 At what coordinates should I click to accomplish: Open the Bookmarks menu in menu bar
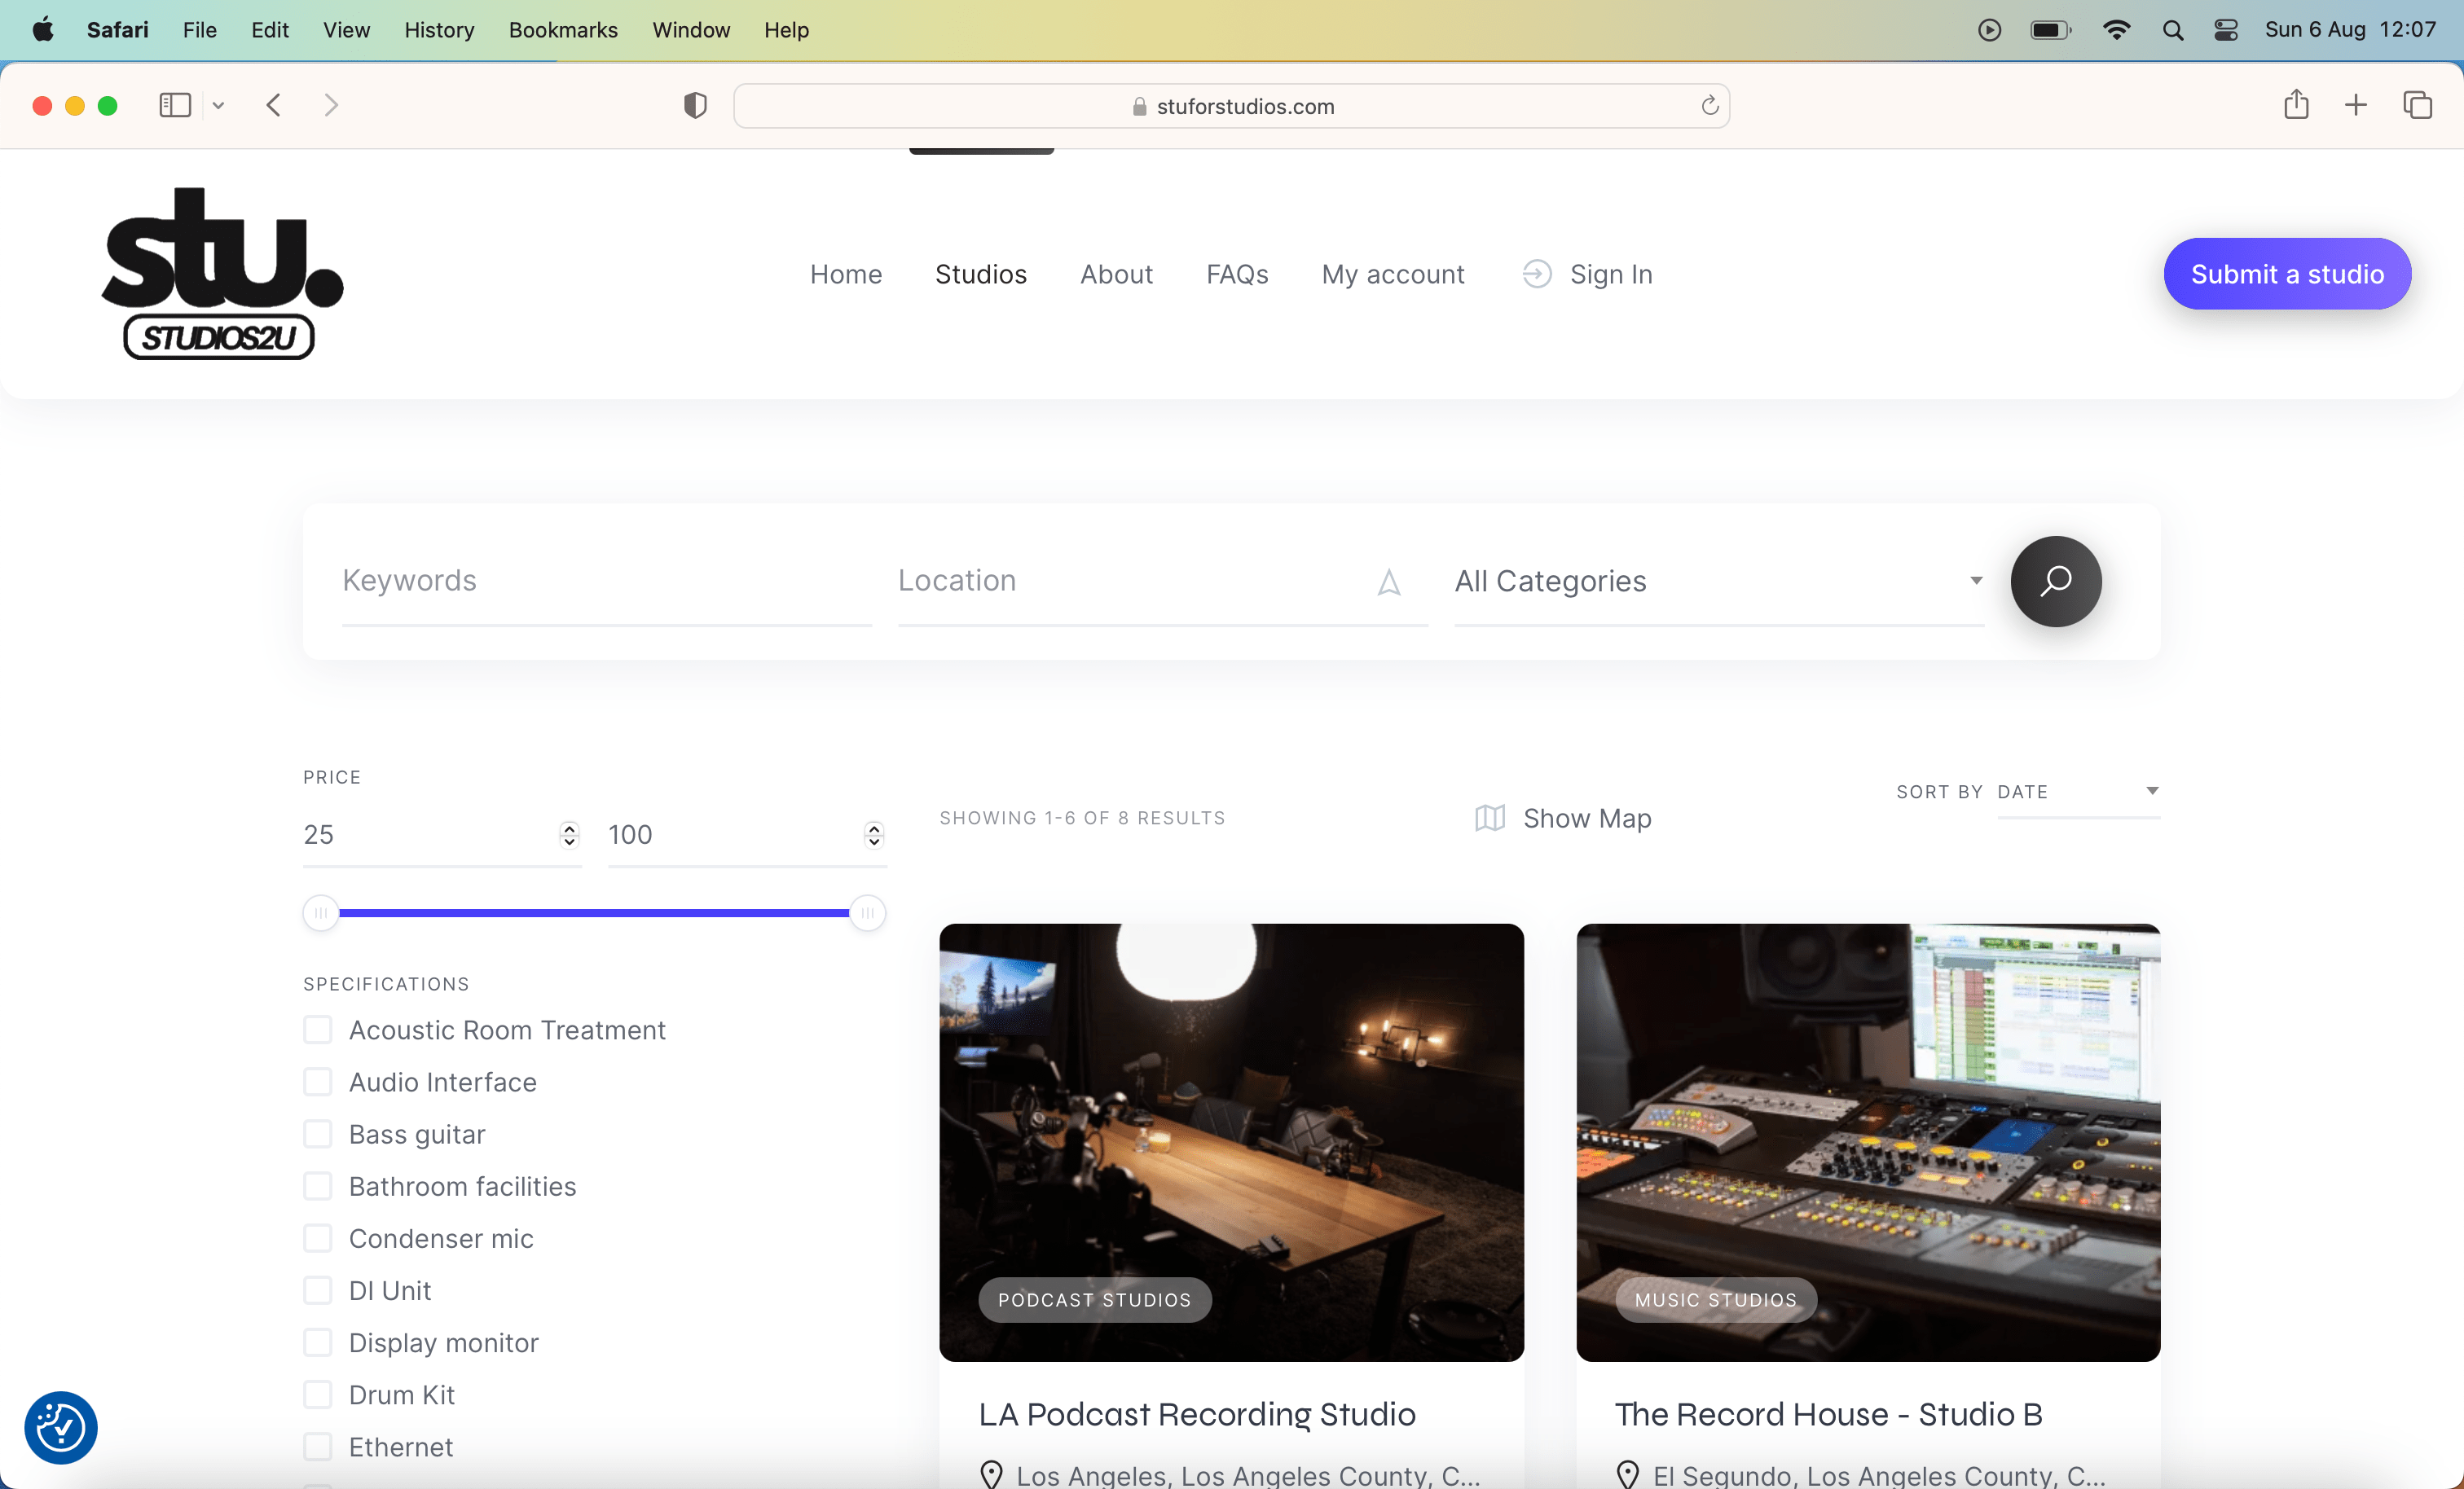point(563,30)
